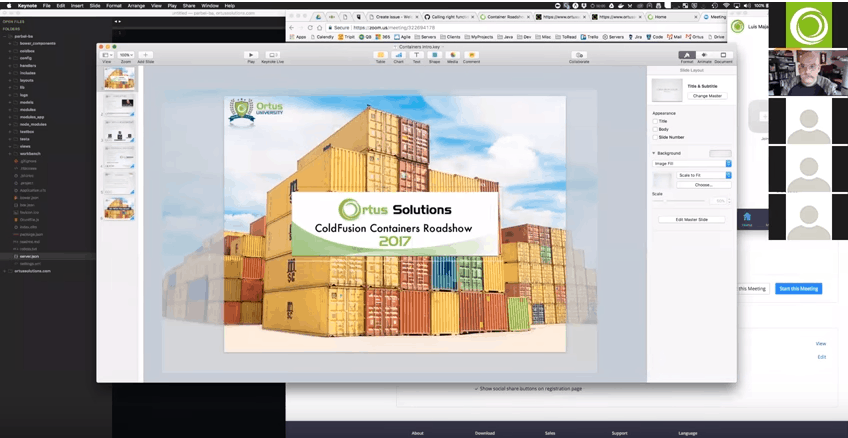
Task: Enable the Slide Number checkbox
Action: pyautogui.click(x=655, y=137)
